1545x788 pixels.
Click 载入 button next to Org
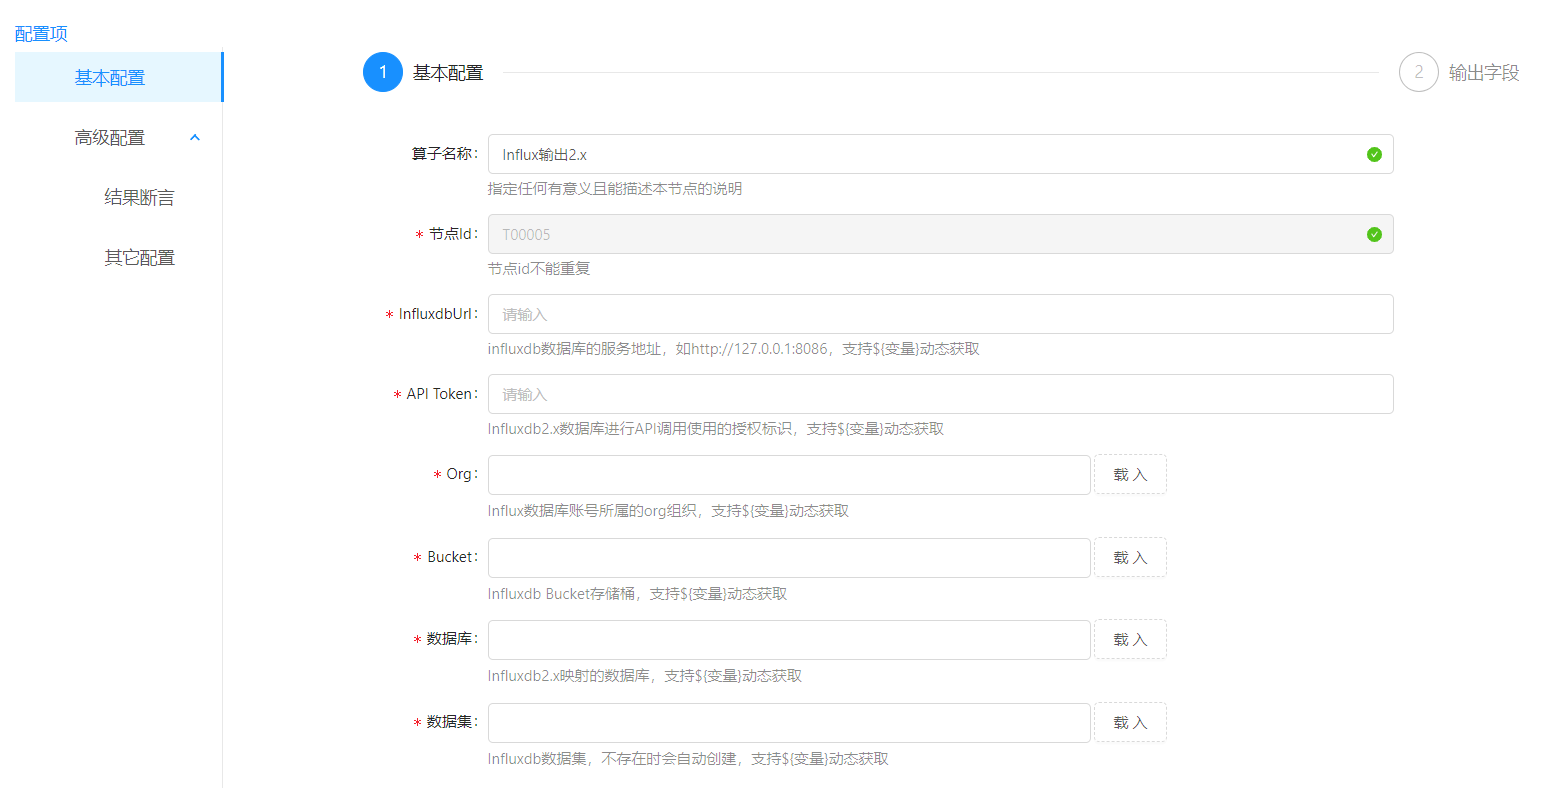click(x=1130, y=475)
